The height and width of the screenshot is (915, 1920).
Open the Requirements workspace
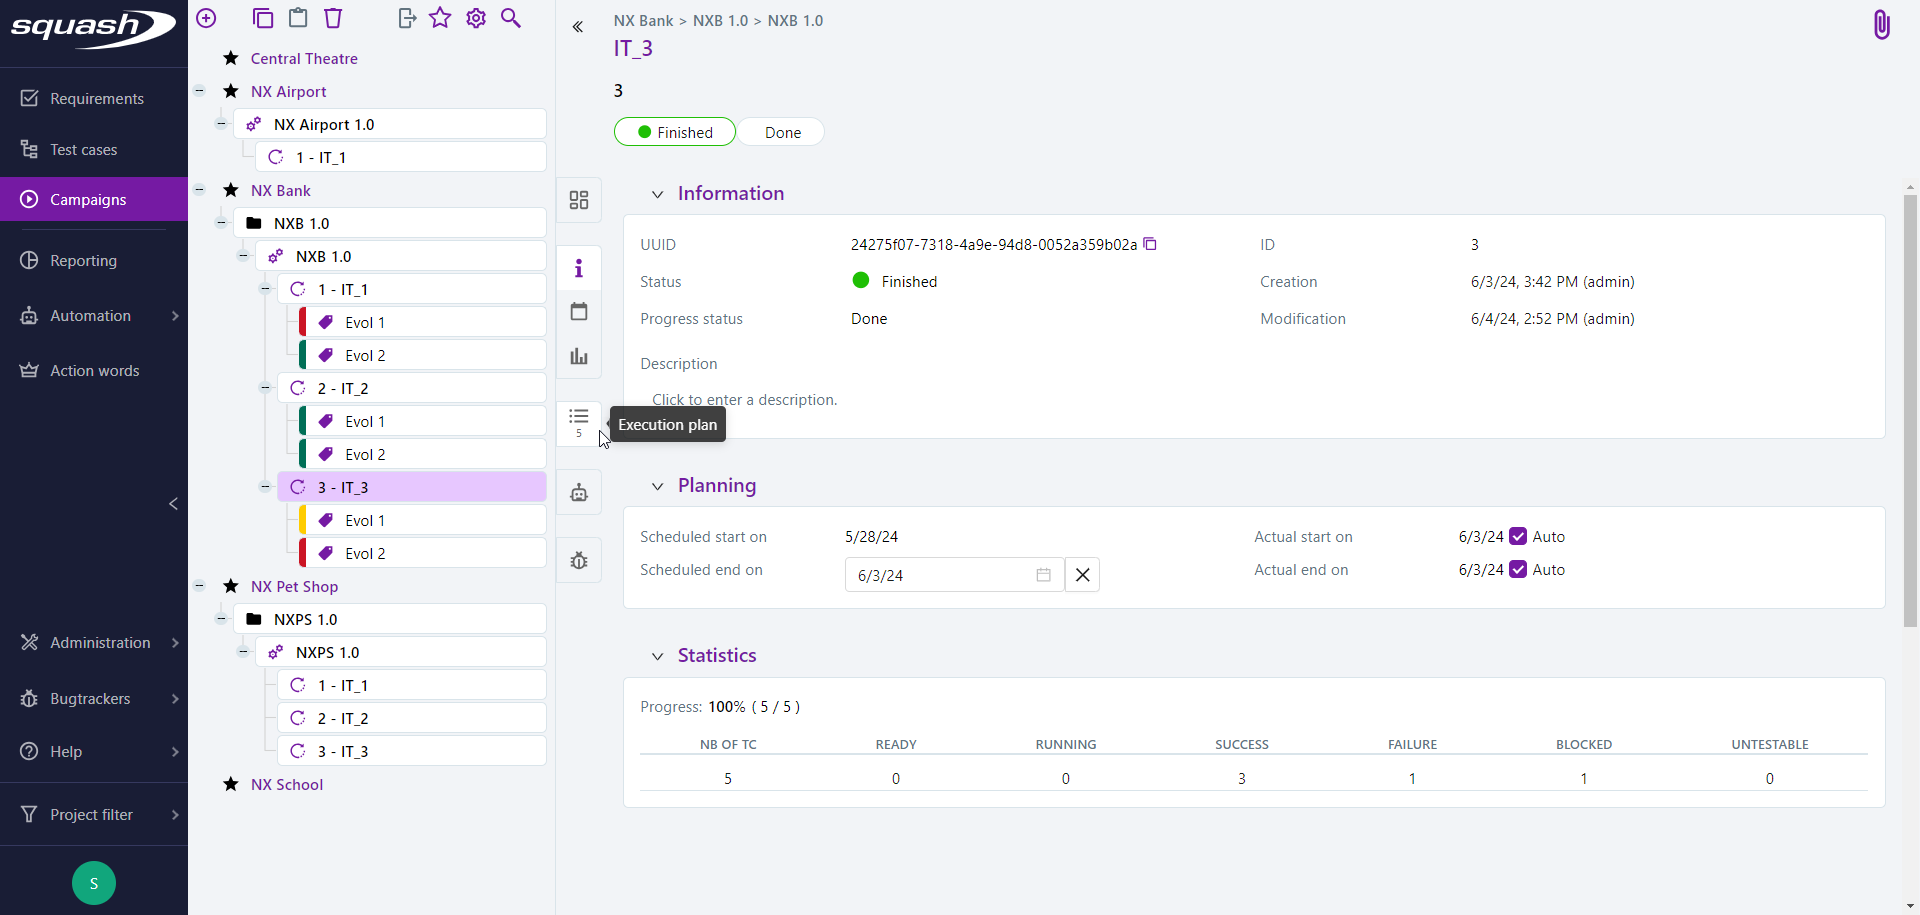coord(94,98)
